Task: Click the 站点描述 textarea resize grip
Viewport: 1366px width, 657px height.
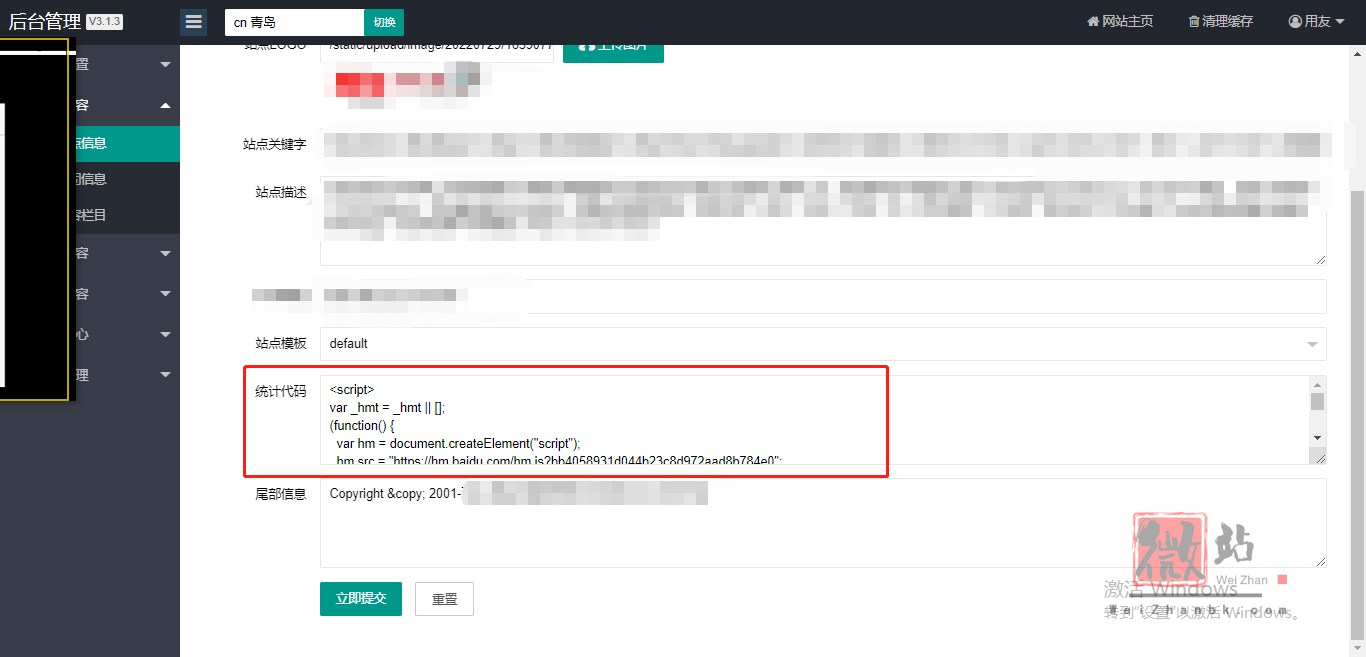Action: coord(1320,259)
